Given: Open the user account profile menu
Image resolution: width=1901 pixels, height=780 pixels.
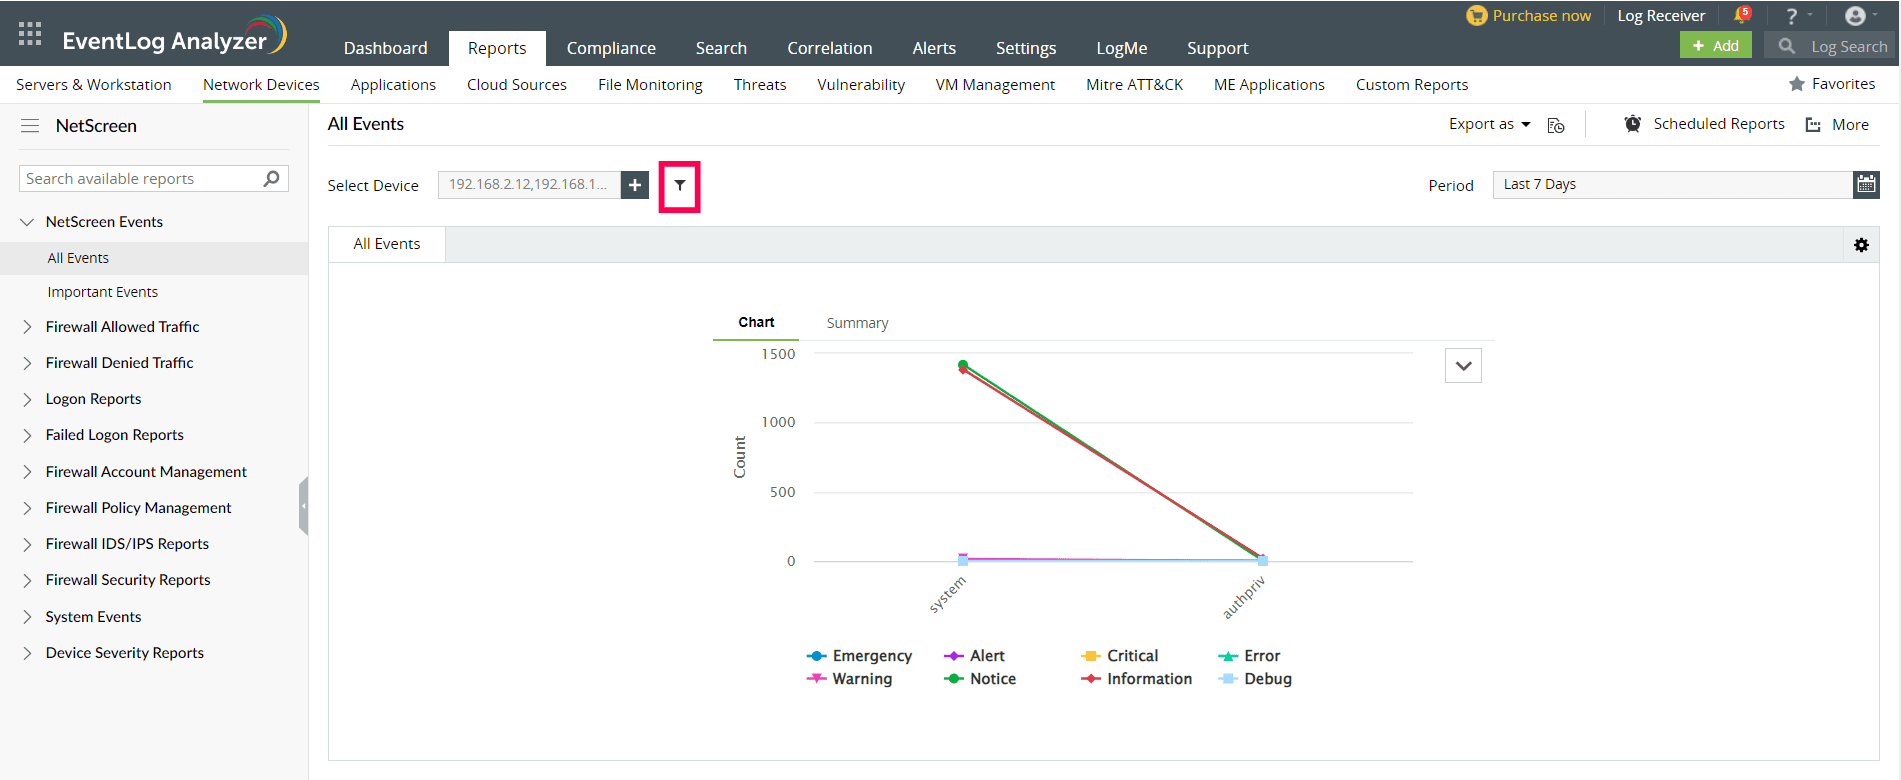Looking at the screenshot, I should (x=1855, y=16).
